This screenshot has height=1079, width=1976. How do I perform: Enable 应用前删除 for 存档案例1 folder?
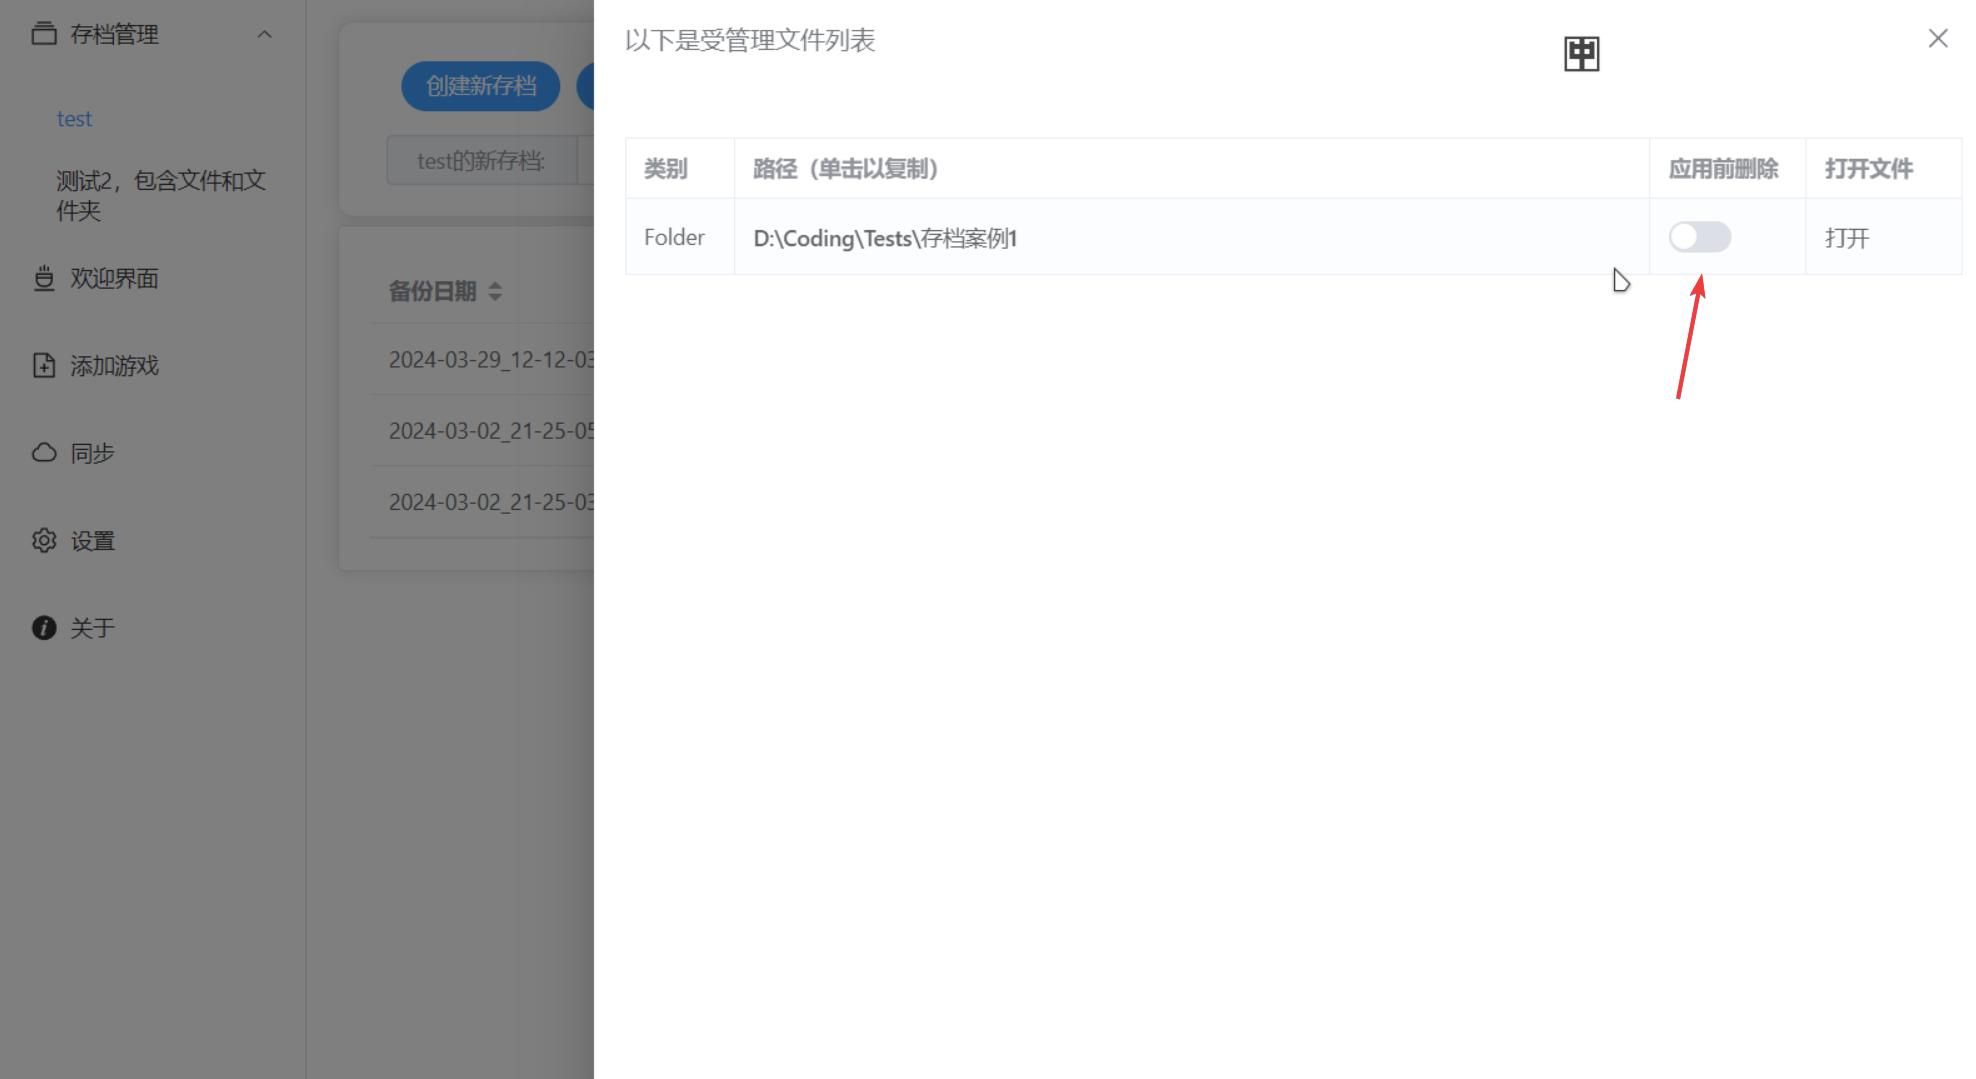click(x=1698, y=237)
